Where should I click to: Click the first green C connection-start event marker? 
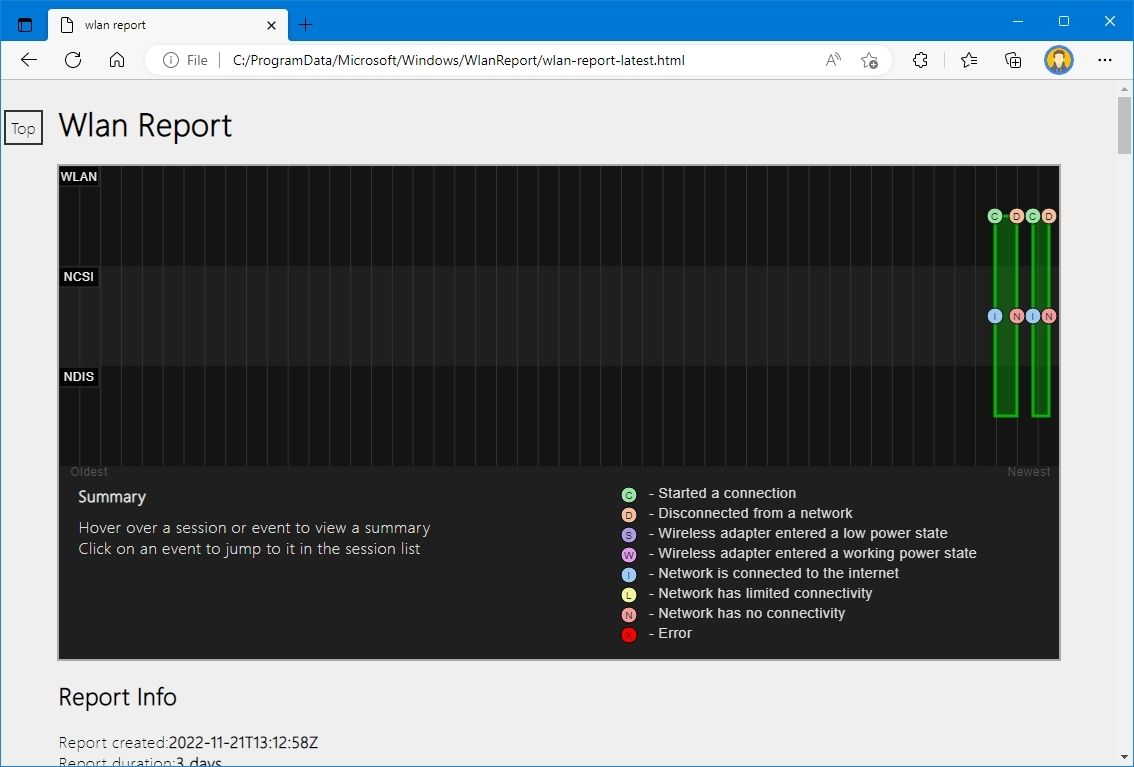pyautogui.click(x=994, y=215)
